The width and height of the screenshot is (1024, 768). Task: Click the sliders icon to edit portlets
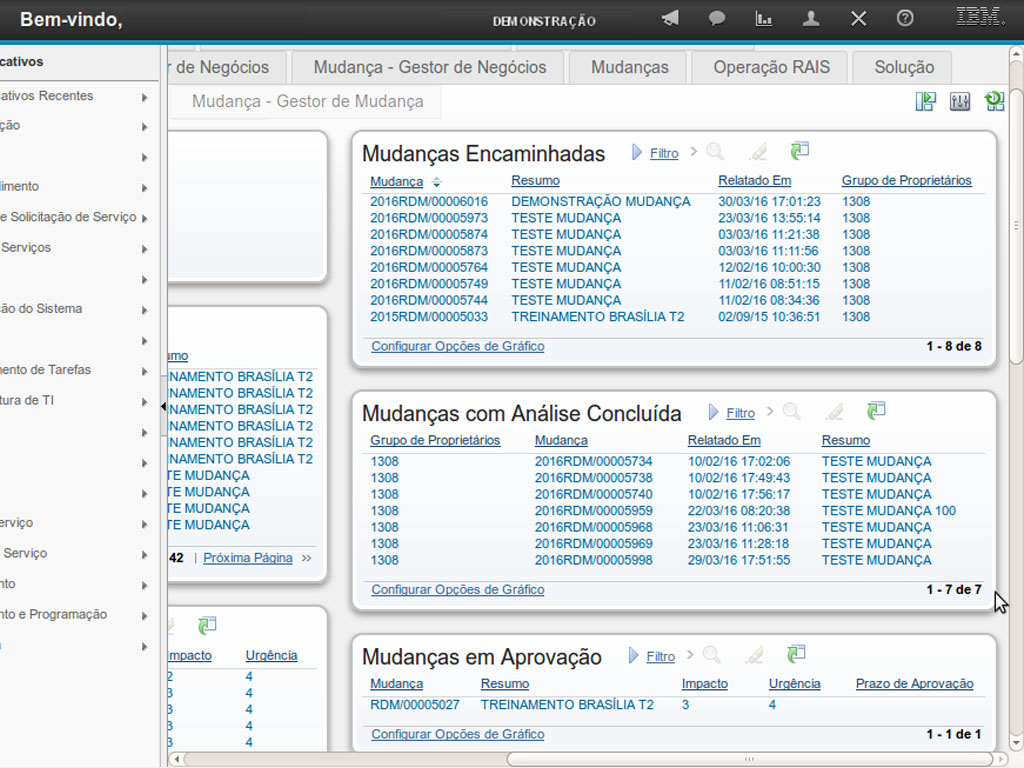coord(960,101)
